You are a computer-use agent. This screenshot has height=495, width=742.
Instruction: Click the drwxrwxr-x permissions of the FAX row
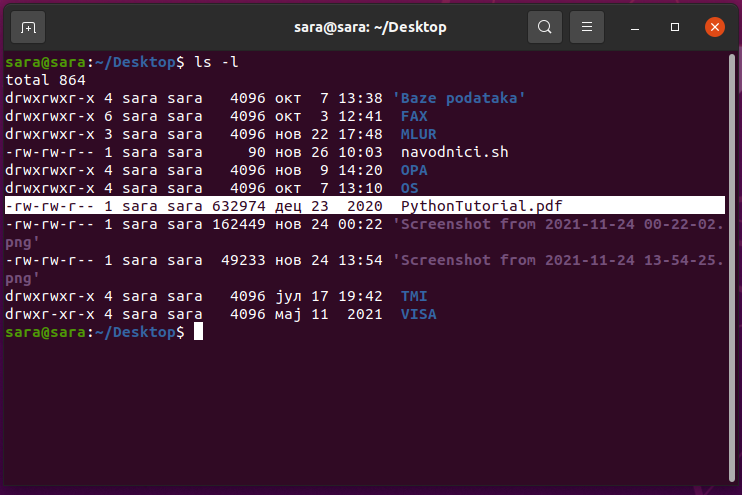coord(50,116)
